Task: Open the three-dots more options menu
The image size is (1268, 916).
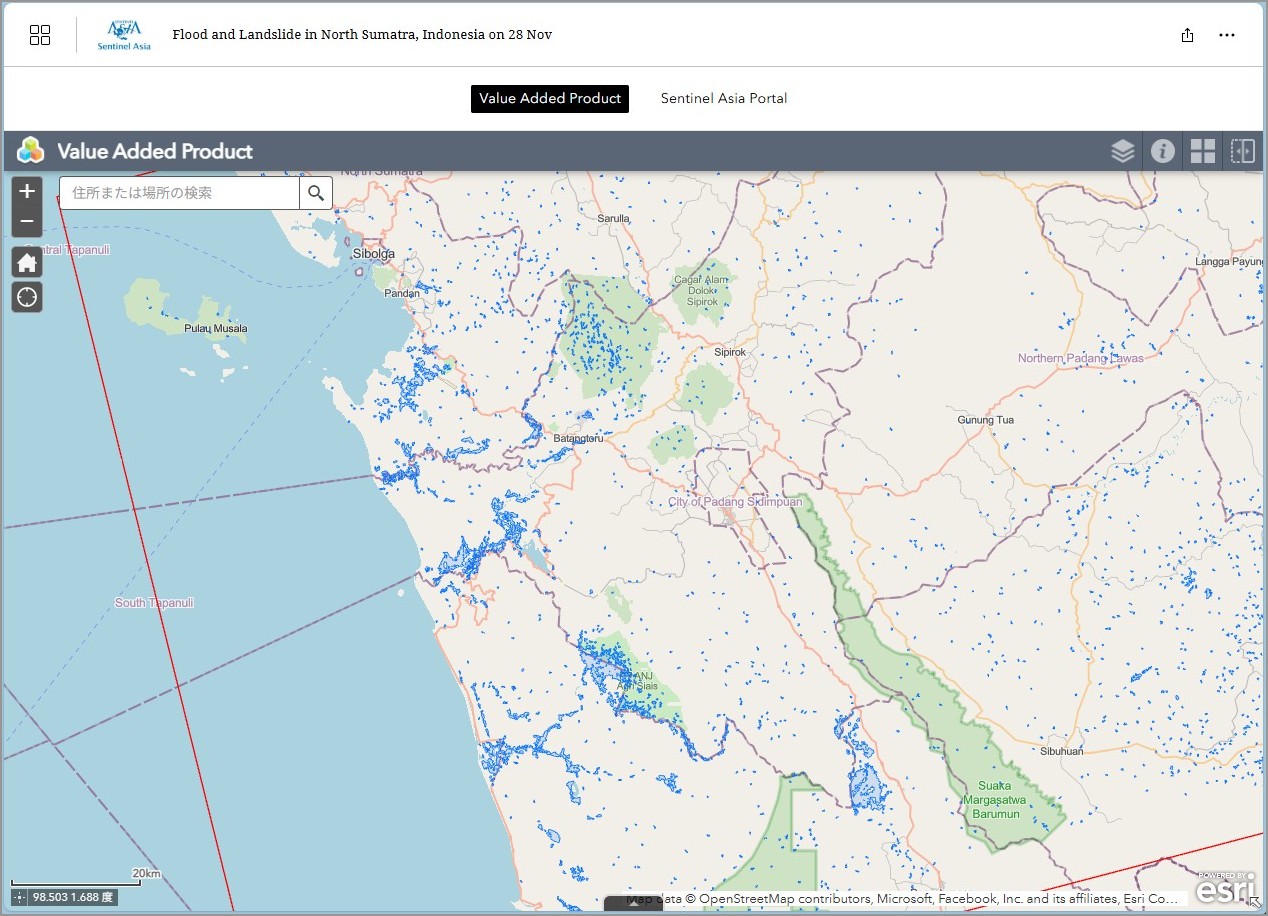Action: click(1227, 35)
